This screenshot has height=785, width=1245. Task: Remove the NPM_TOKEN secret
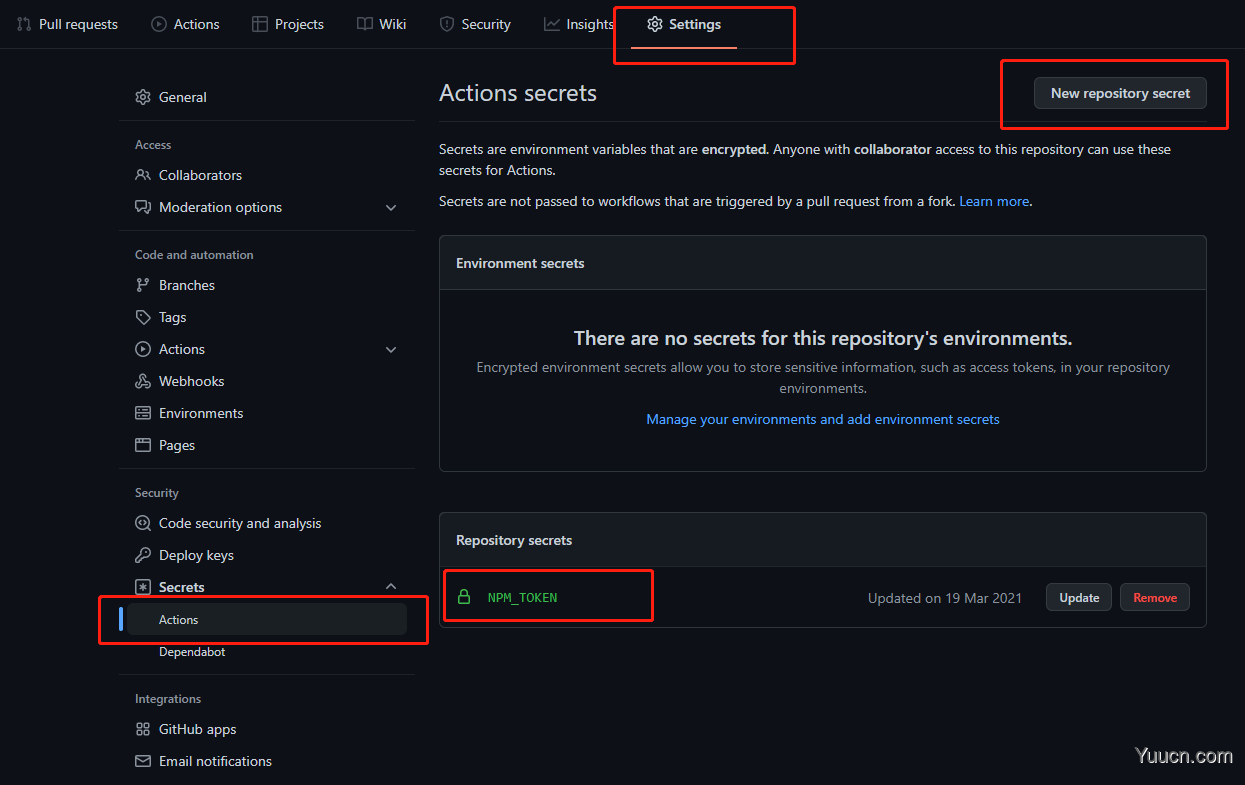point(1155,598)
